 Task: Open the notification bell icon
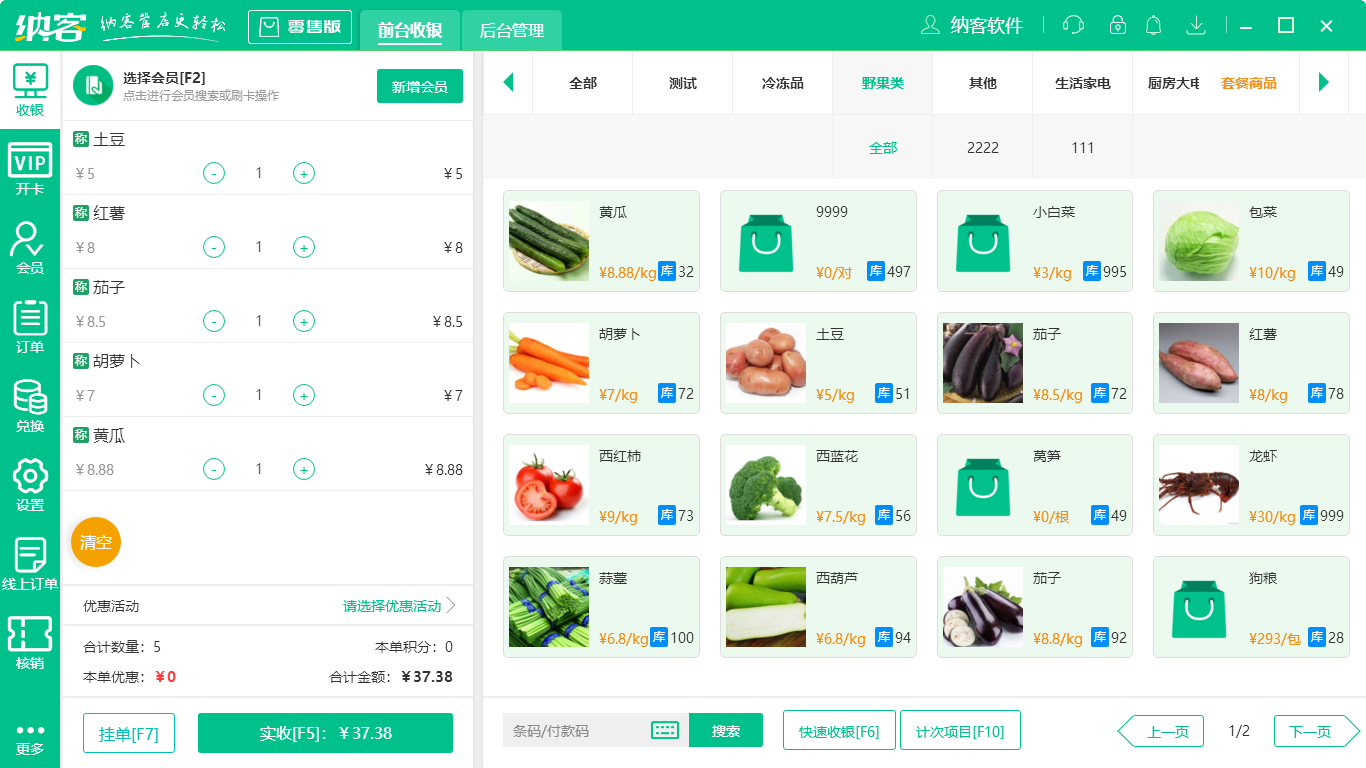pyautogui.click(x=1153, y=25)
